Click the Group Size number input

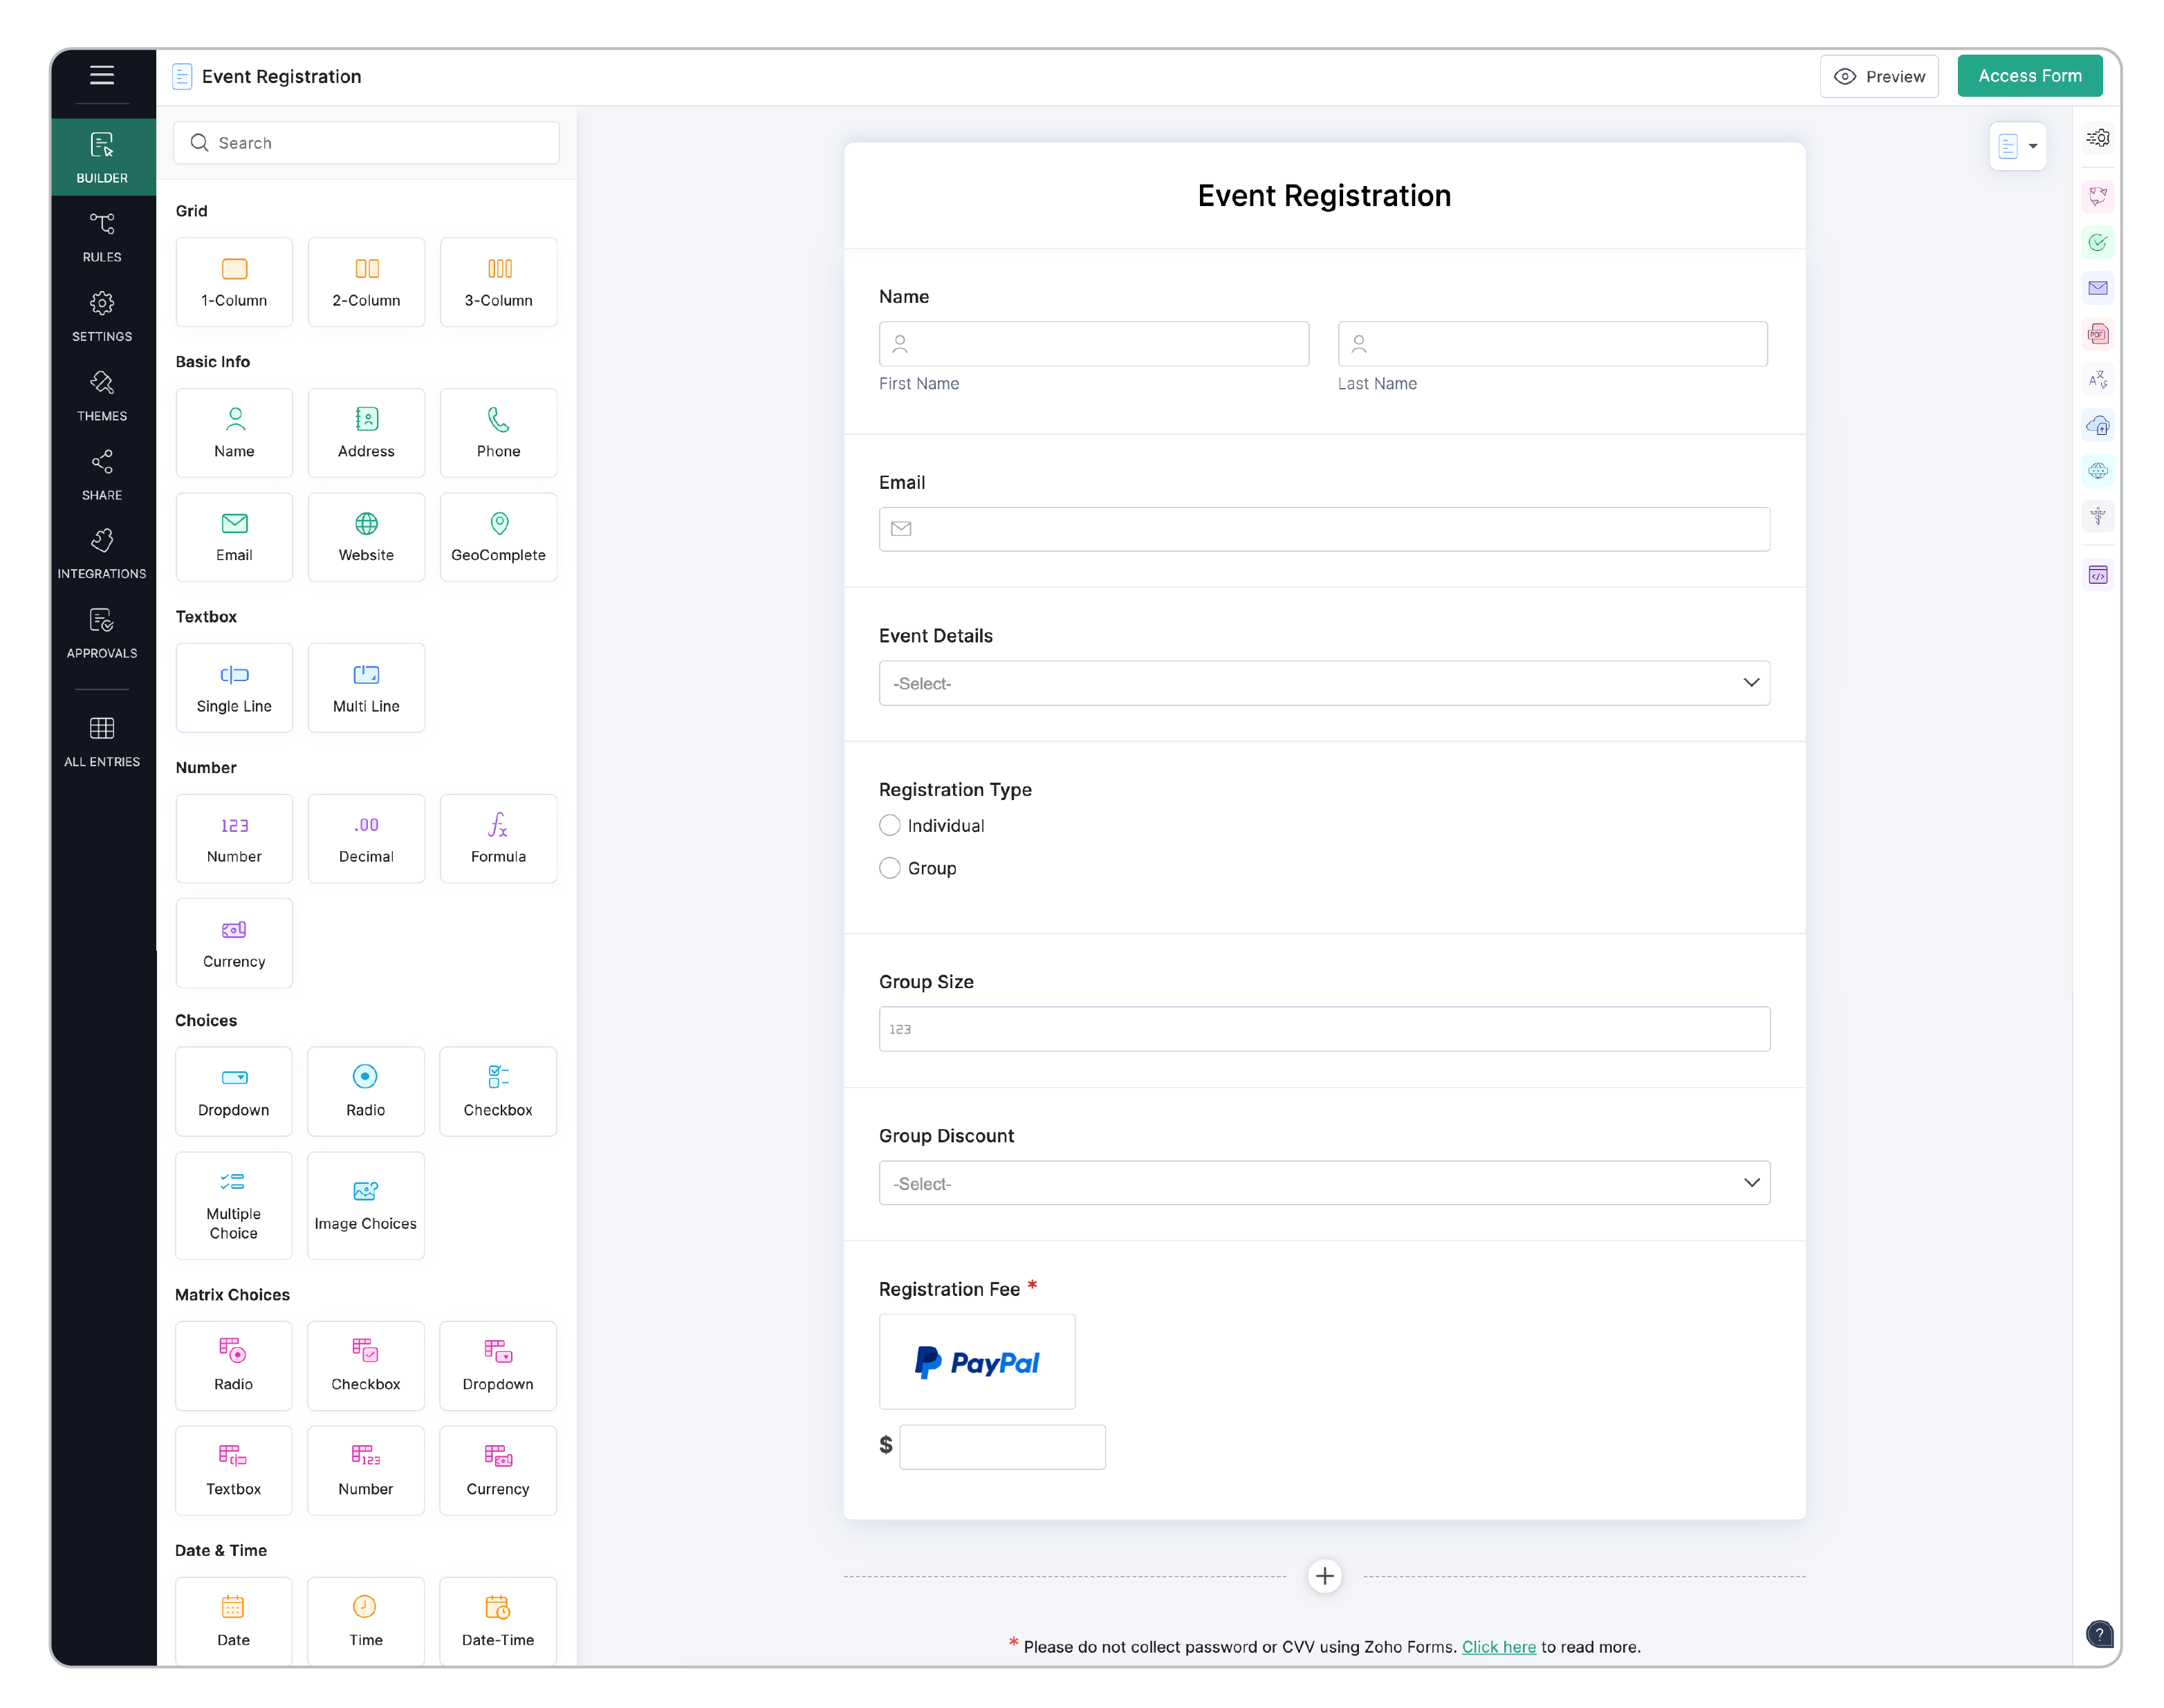tap(1324, 1029)
